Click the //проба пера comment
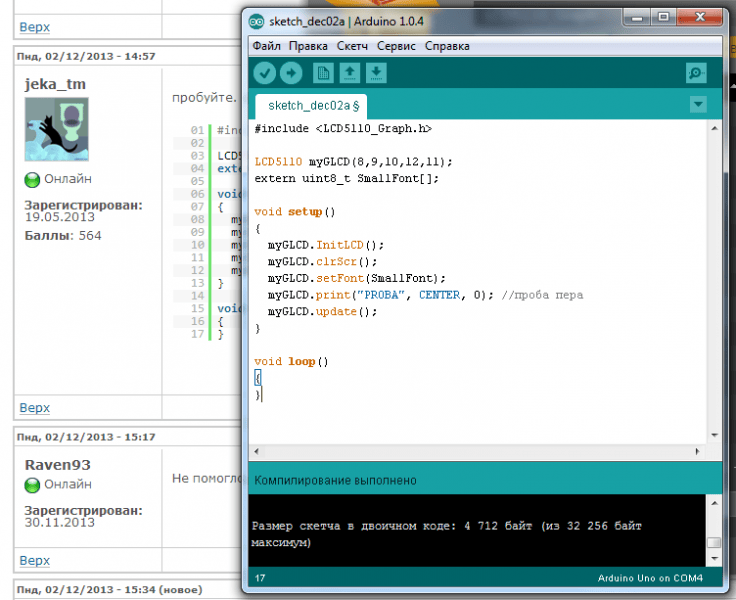The width and height of the screenshot is (736, 600). click(542, 295)
